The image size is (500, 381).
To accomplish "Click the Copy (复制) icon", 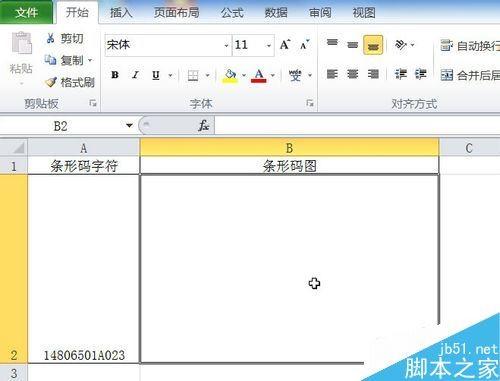I will click(50, 60).
